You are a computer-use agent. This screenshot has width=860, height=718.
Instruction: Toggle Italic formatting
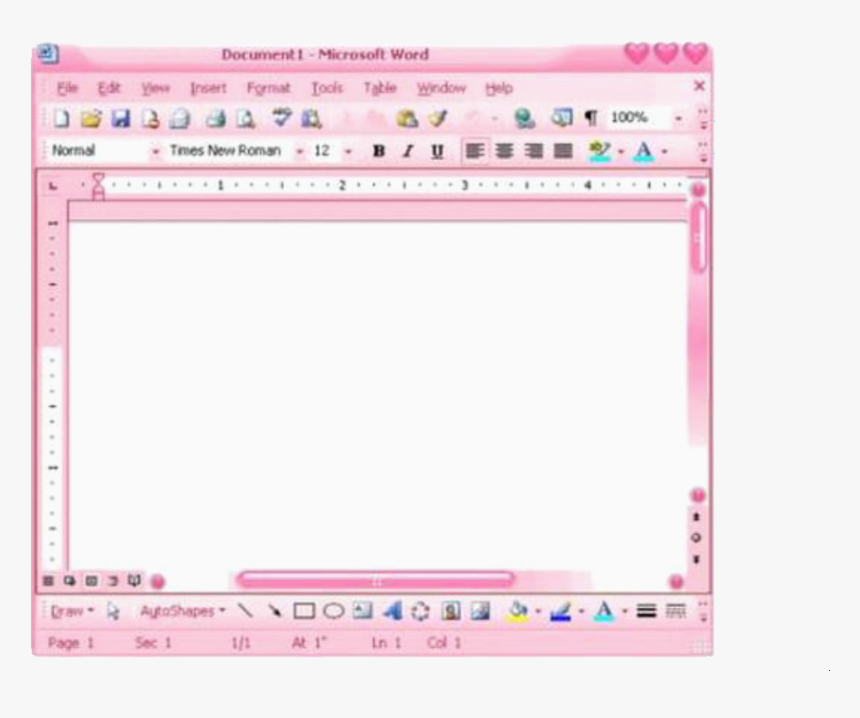[x=408, y=151]
